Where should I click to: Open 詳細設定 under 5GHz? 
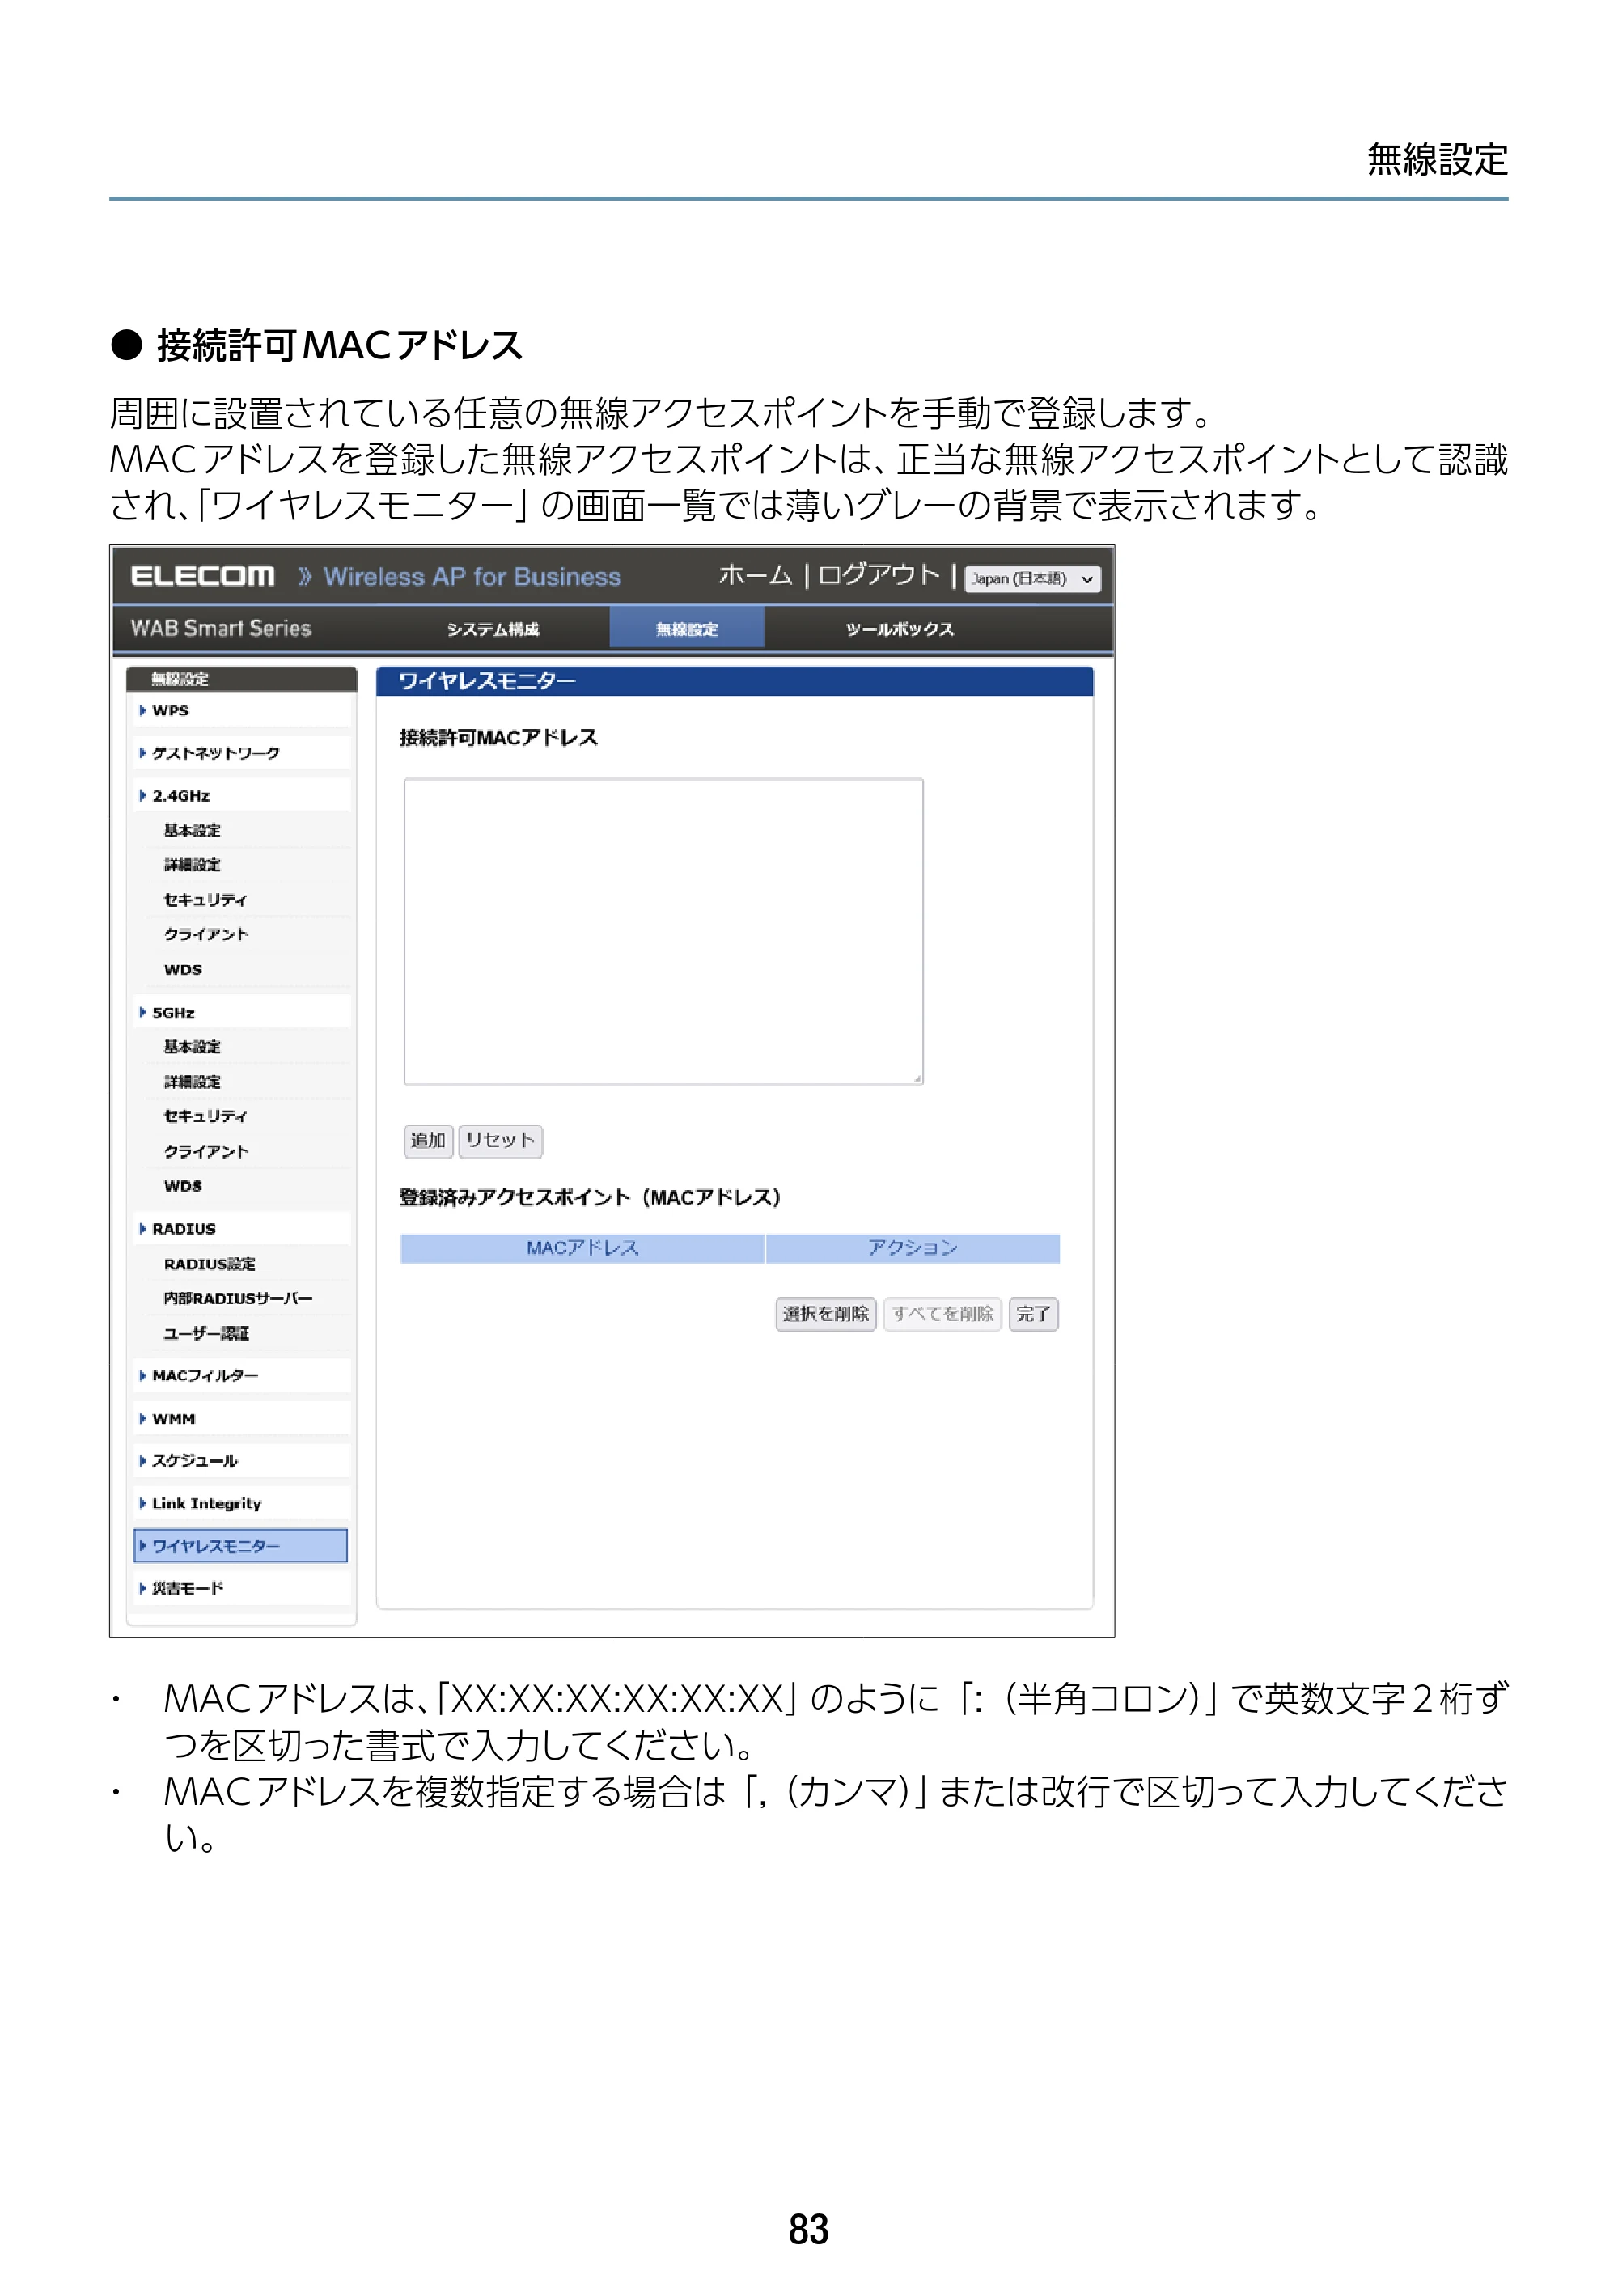click(x=192, y=1081)
